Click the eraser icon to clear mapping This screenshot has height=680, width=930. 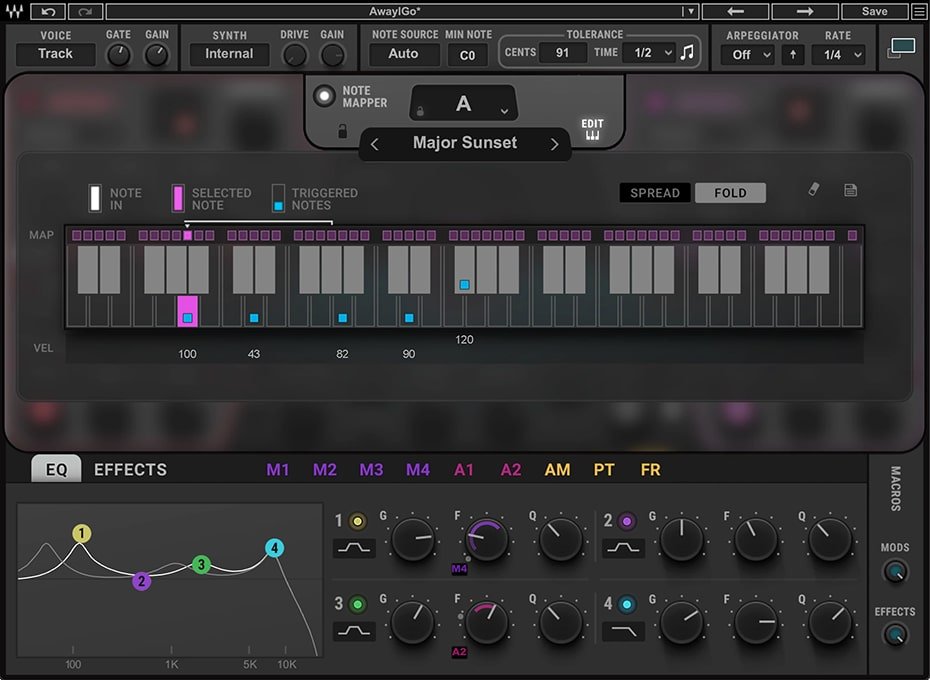tap(814, 190)
